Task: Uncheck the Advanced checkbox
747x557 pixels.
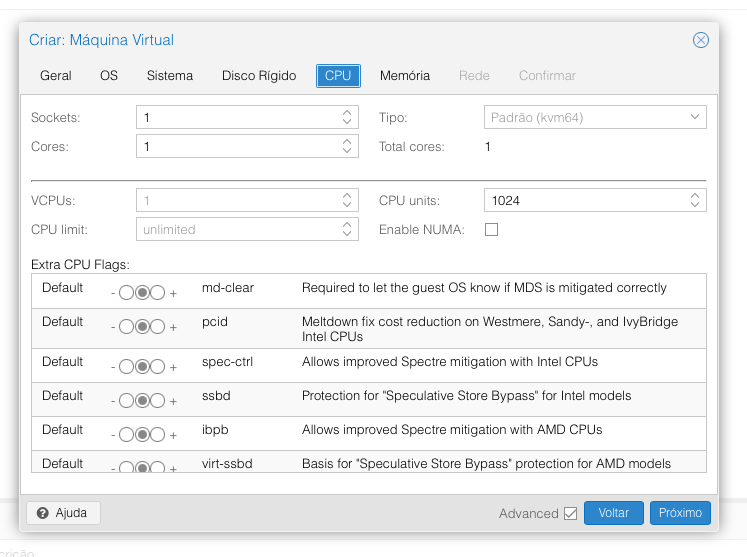Action: click(570, 513)
